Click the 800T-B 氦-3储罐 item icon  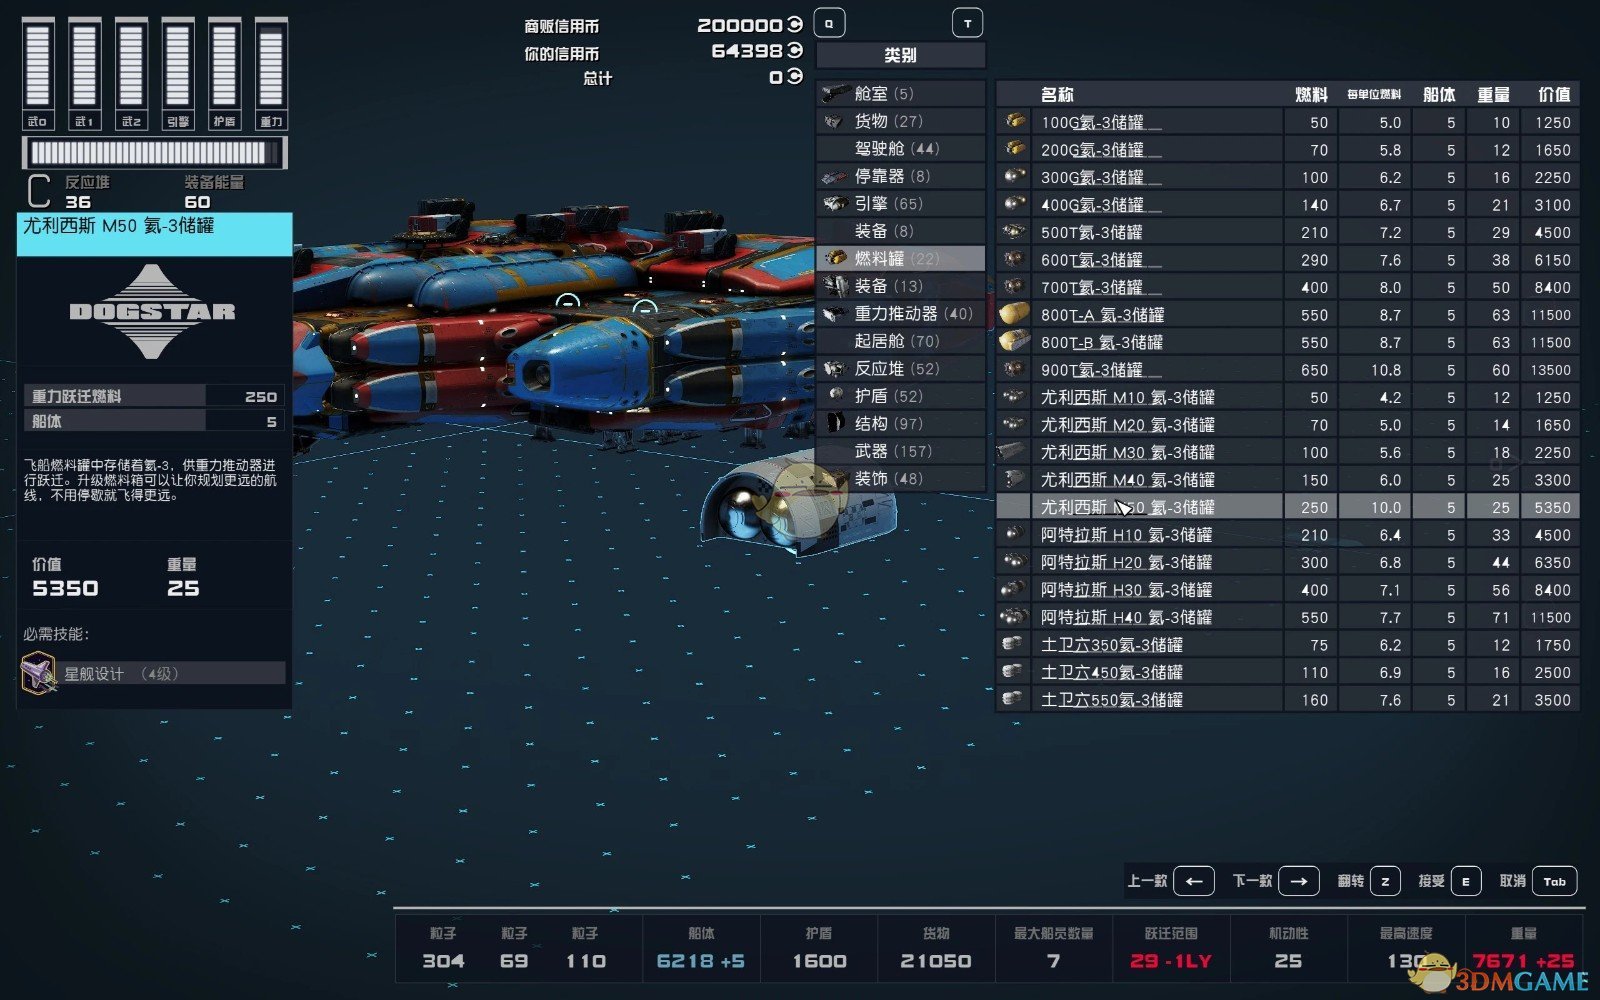(1014, 342)
